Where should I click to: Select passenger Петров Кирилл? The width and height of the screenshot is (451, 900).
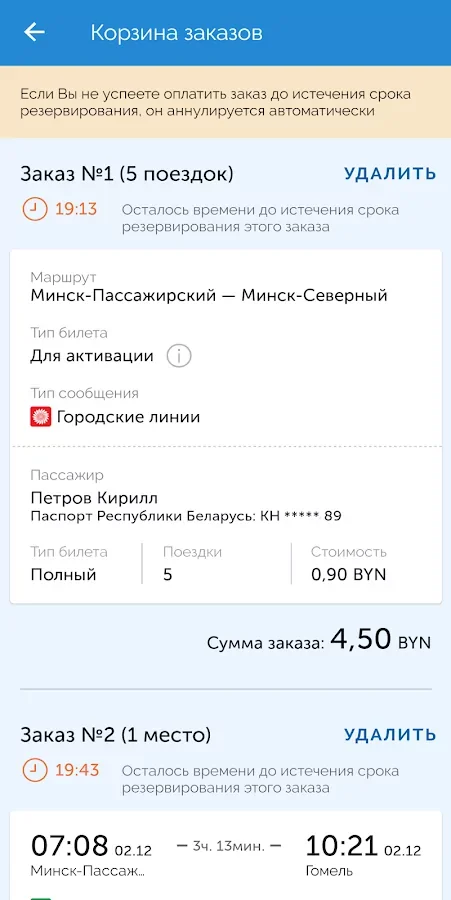tap(94, 497)
